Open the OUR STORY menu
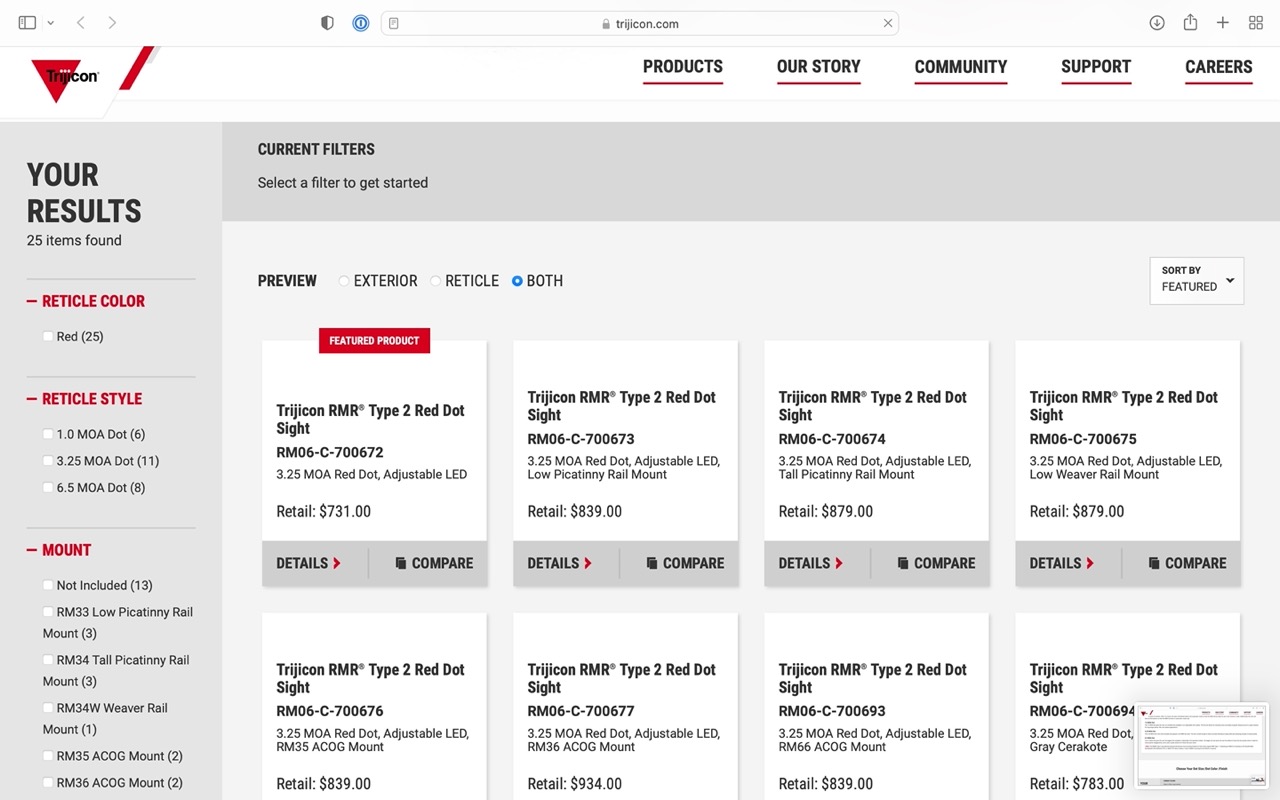1280x800 pixels. [x=819, y=67]
